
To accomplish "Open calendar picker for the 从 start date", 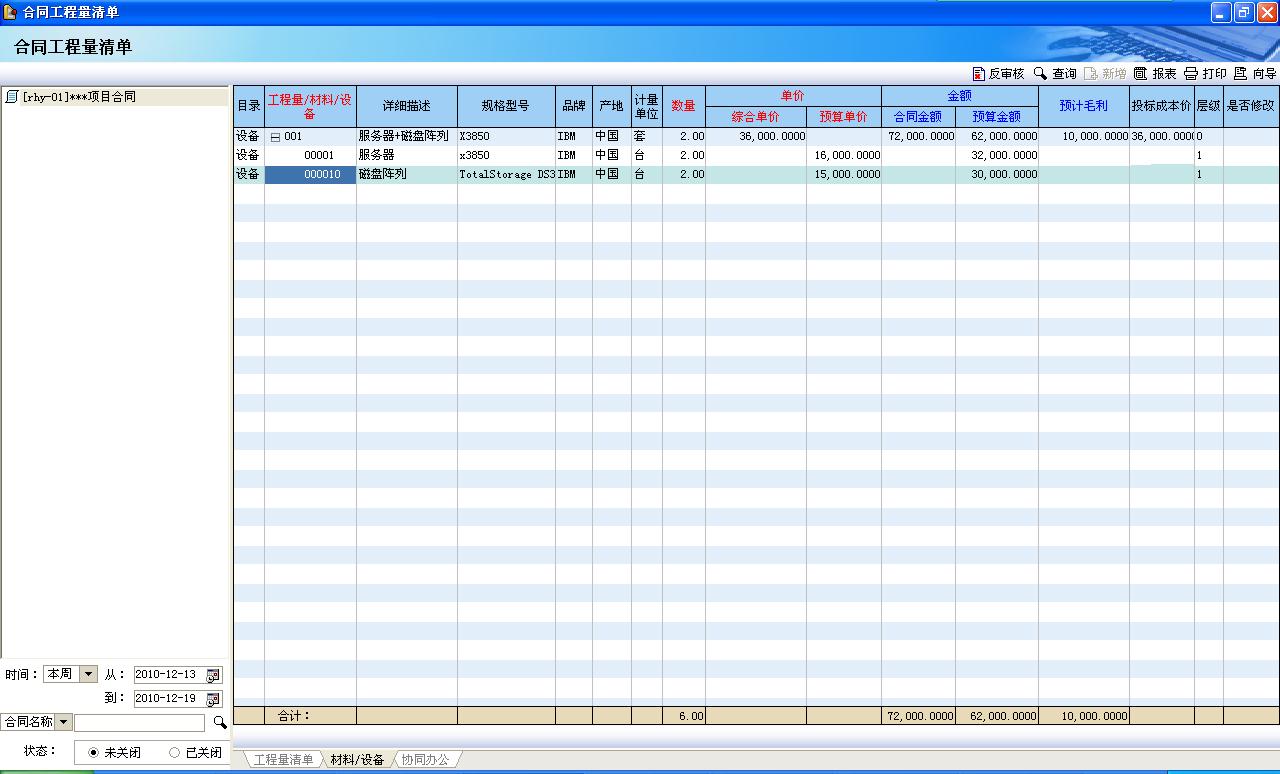I will coord(213,675).
